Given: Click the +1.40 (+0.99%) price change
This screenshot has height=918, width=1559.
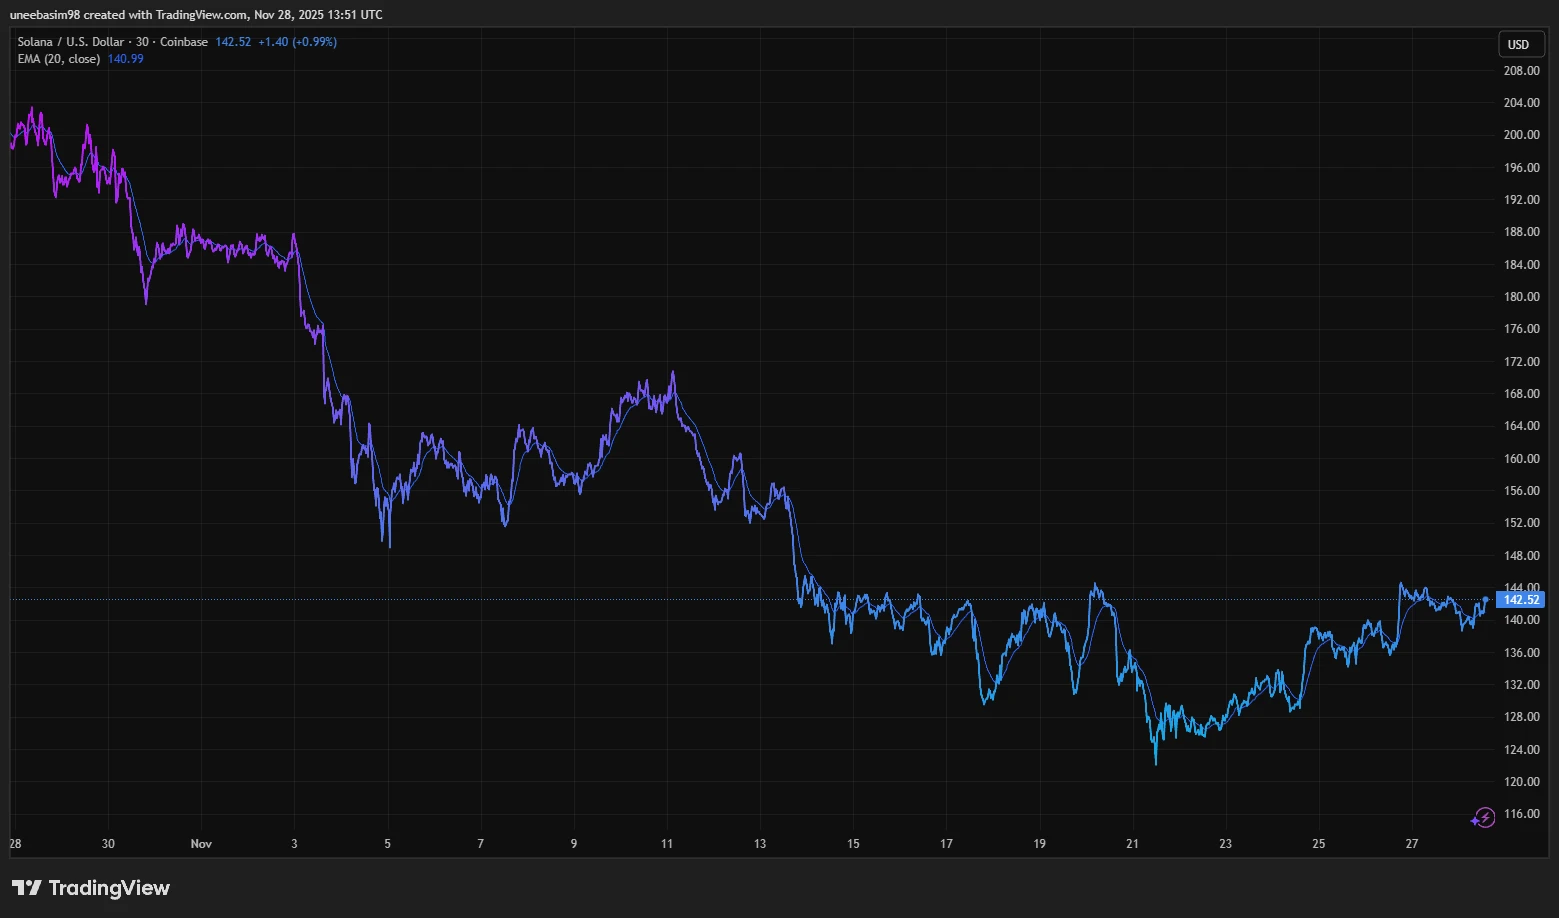Looking at the screenshot, I should tap(297, 42).
